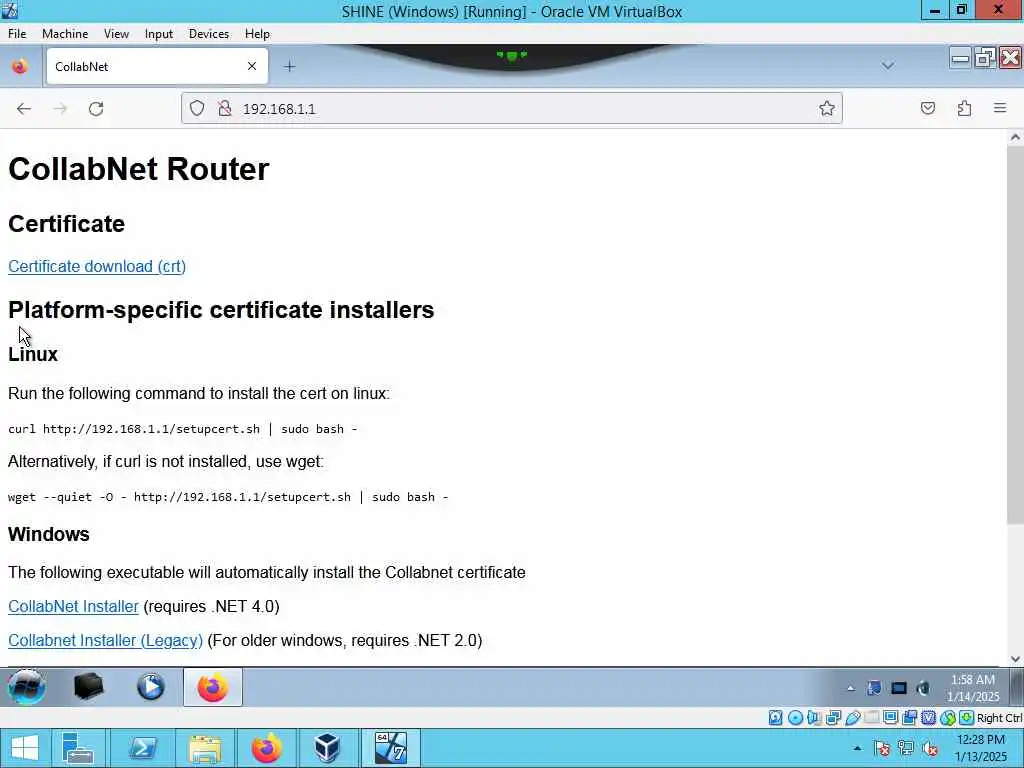Screen dimensions: 1024x768
Task: Open the Firefox extensions puzzle icon
Action: coord(965,108)
